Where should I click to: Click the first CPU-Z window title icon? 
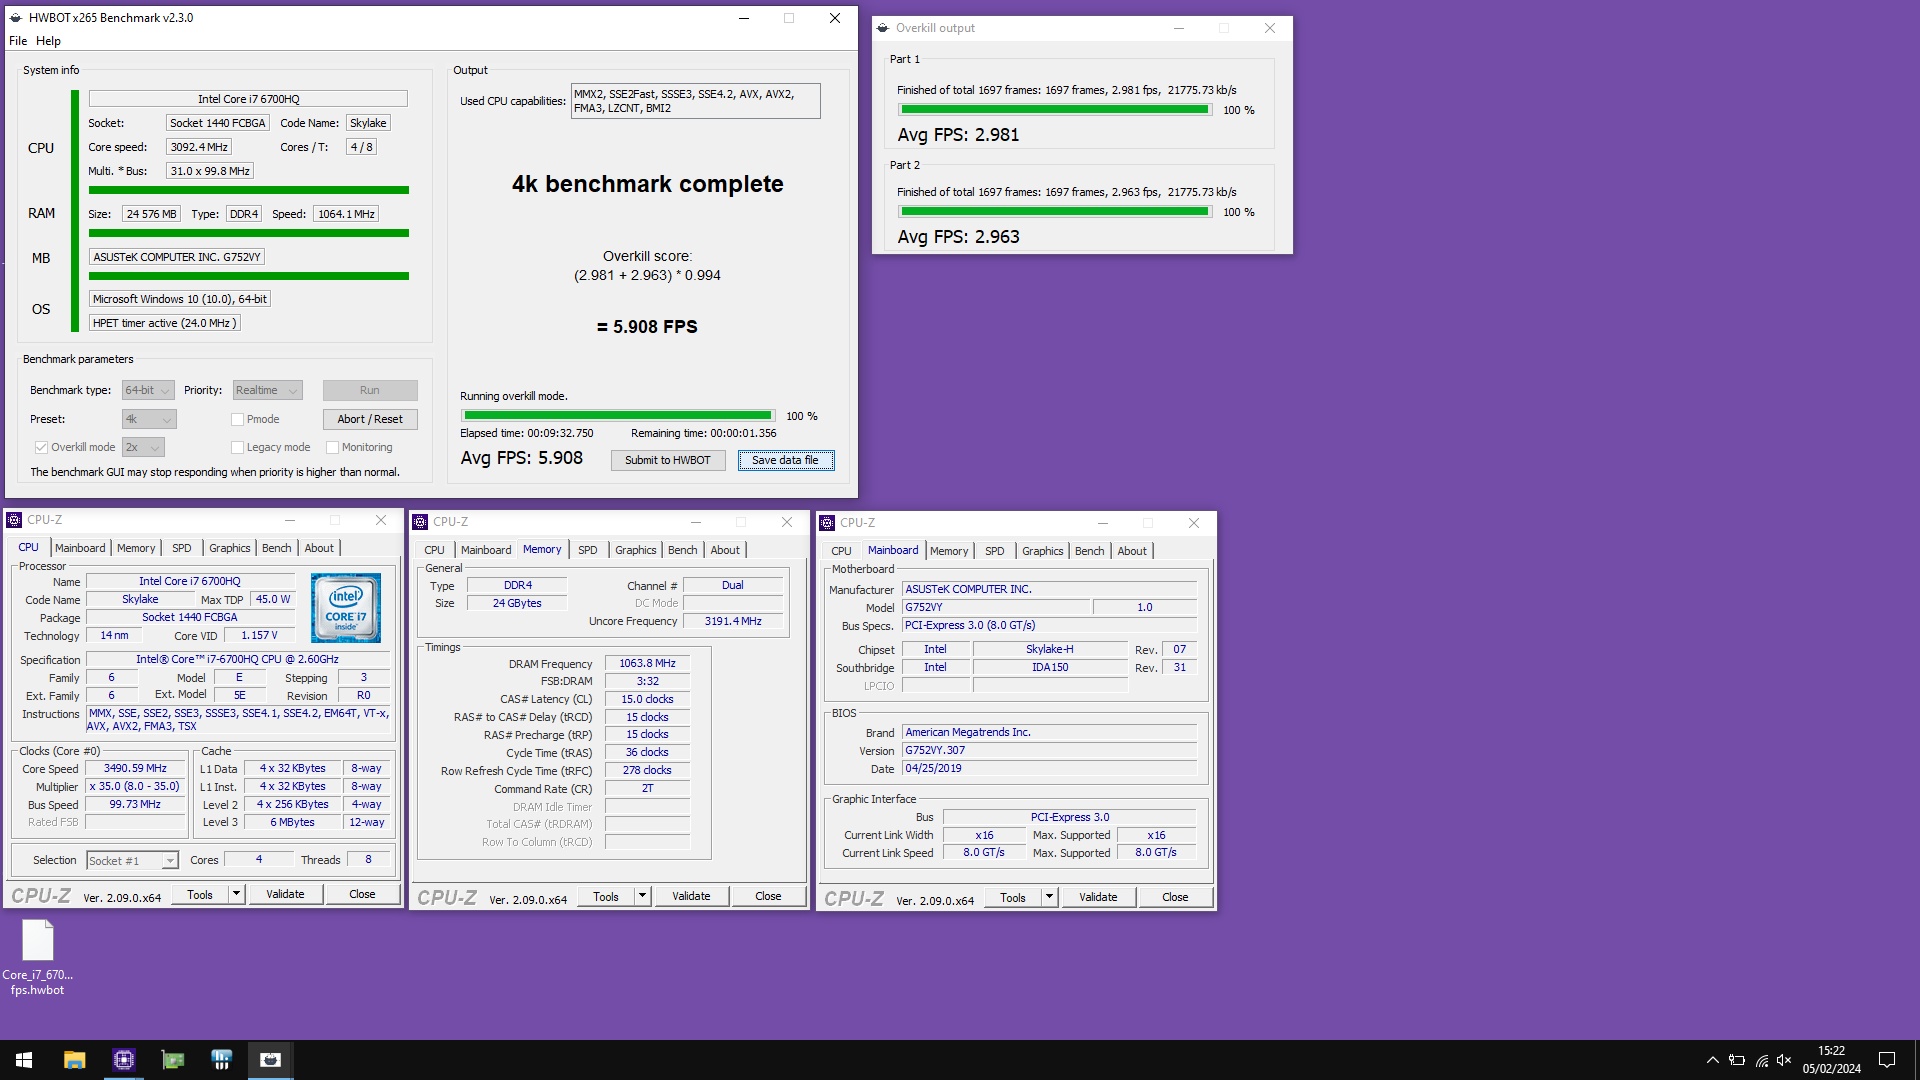[14, 520]
